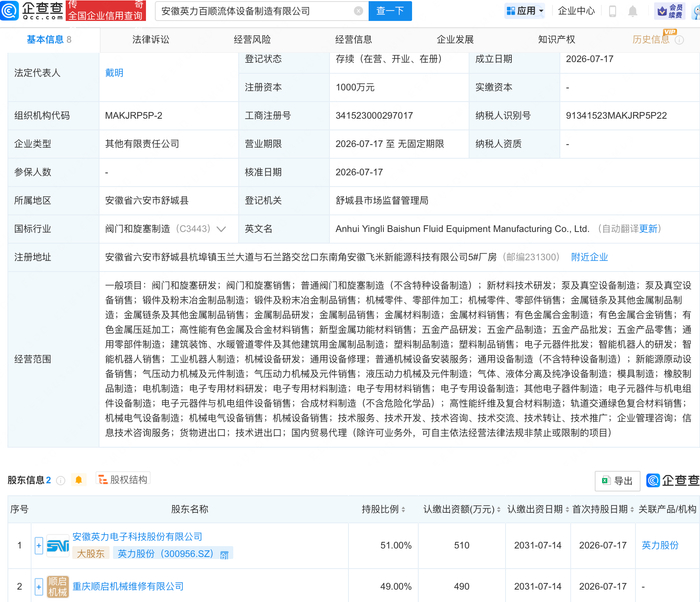This screenshot has height=602, width=700.
Task: Open 历史信息 VIP tab
Action: tap(651, 40)
